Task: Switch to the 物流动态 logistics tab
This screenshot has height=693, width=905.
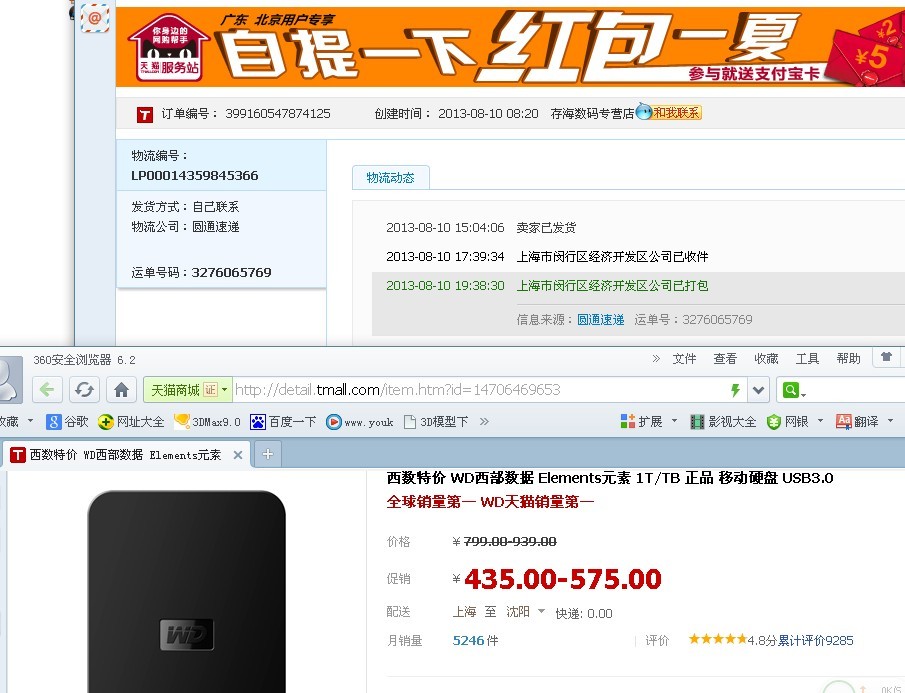Action: click(391, 177)
